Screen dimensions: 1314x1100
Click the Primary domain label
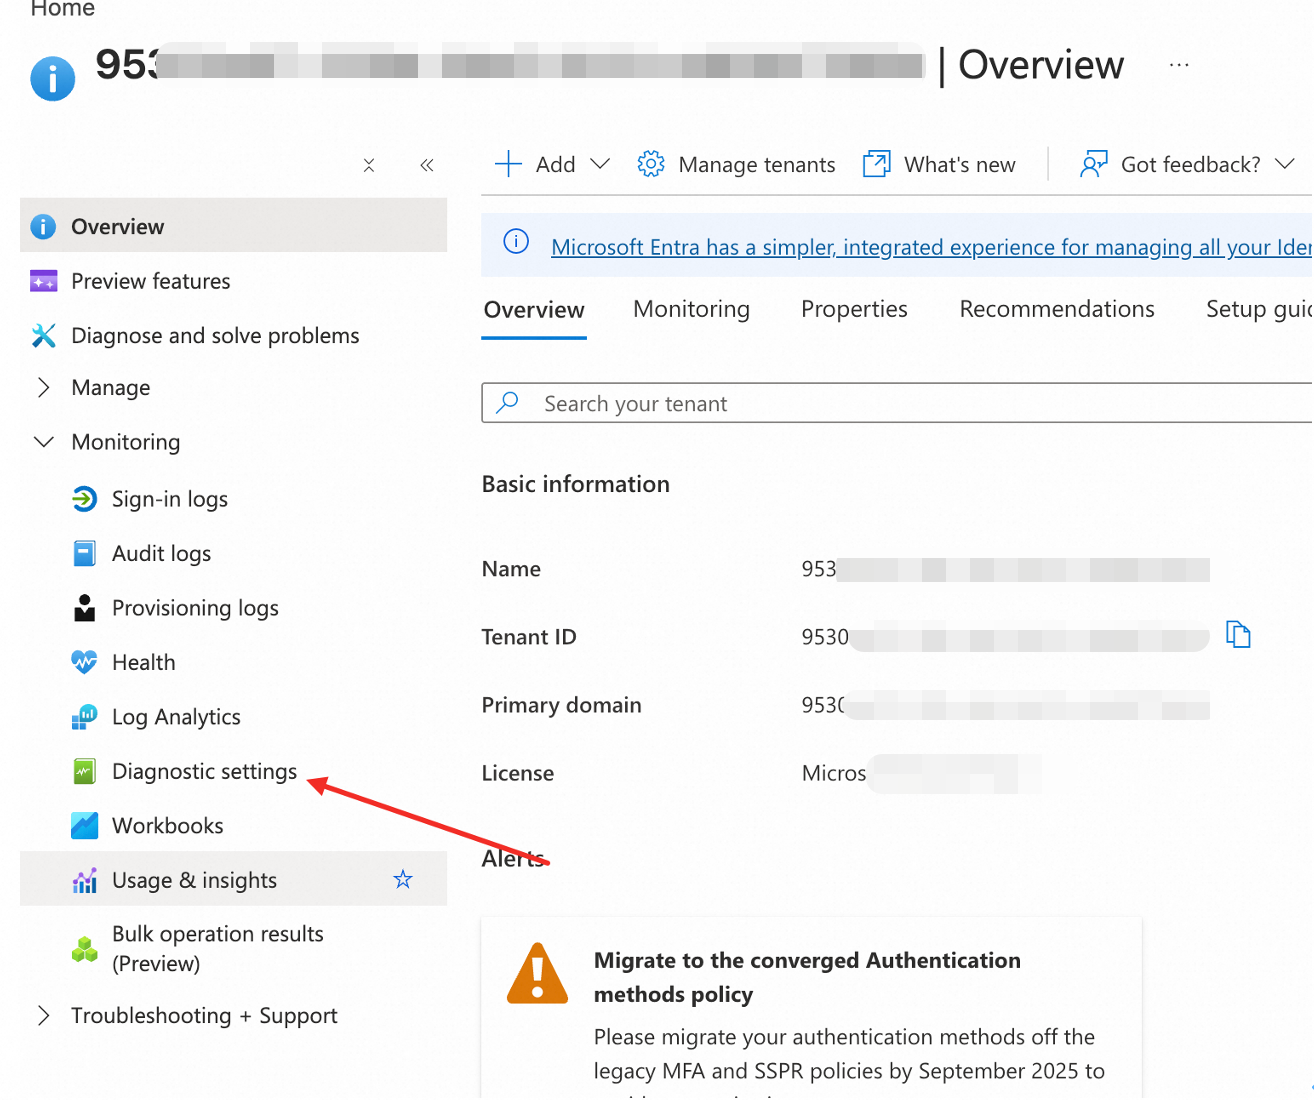coord(561,705)
